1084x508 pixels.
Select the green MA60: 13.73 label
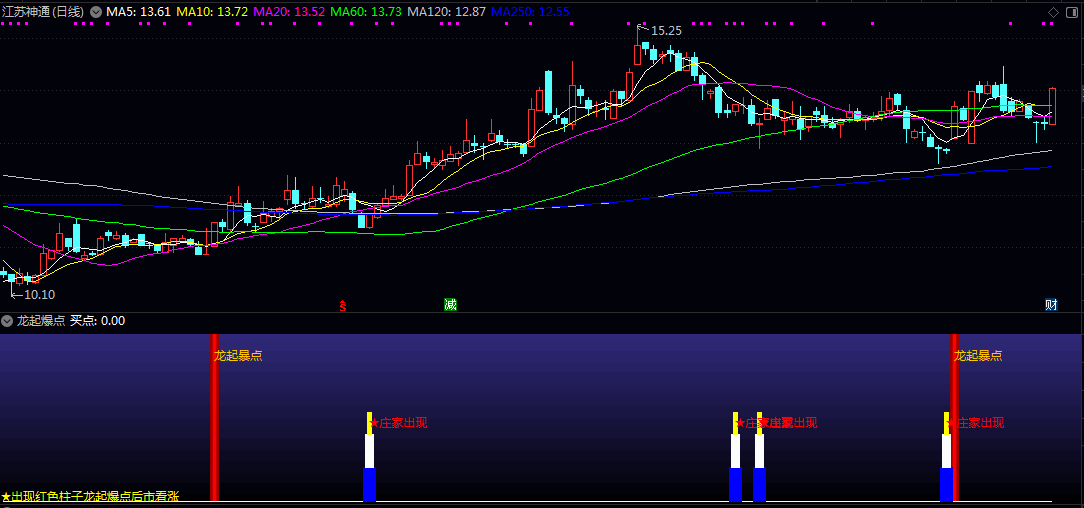[366, 12]
